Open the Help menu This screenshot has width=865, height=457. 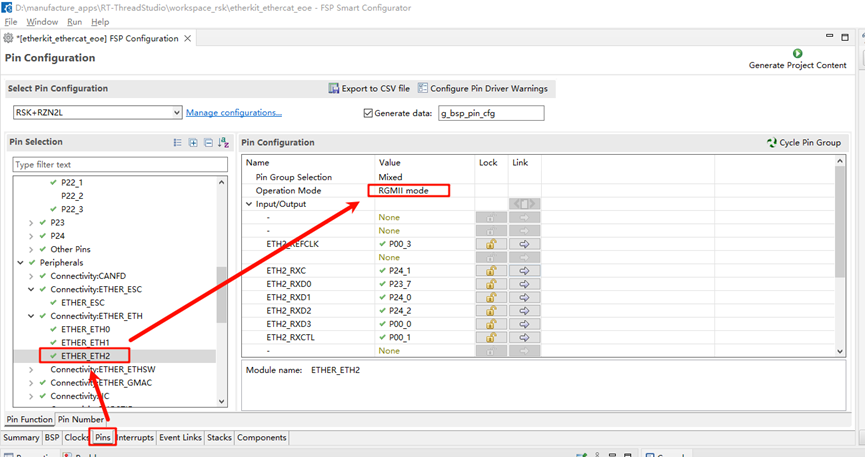point(100,22)
